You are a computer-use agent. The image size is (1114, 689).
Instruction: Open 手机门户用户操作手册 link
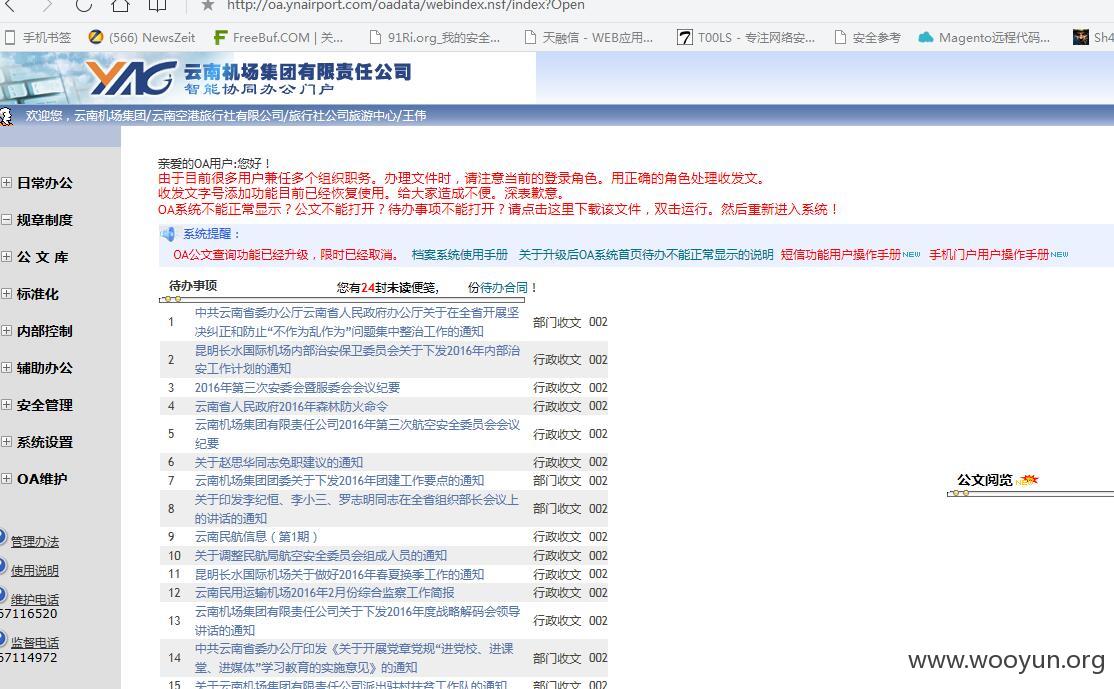989,254
